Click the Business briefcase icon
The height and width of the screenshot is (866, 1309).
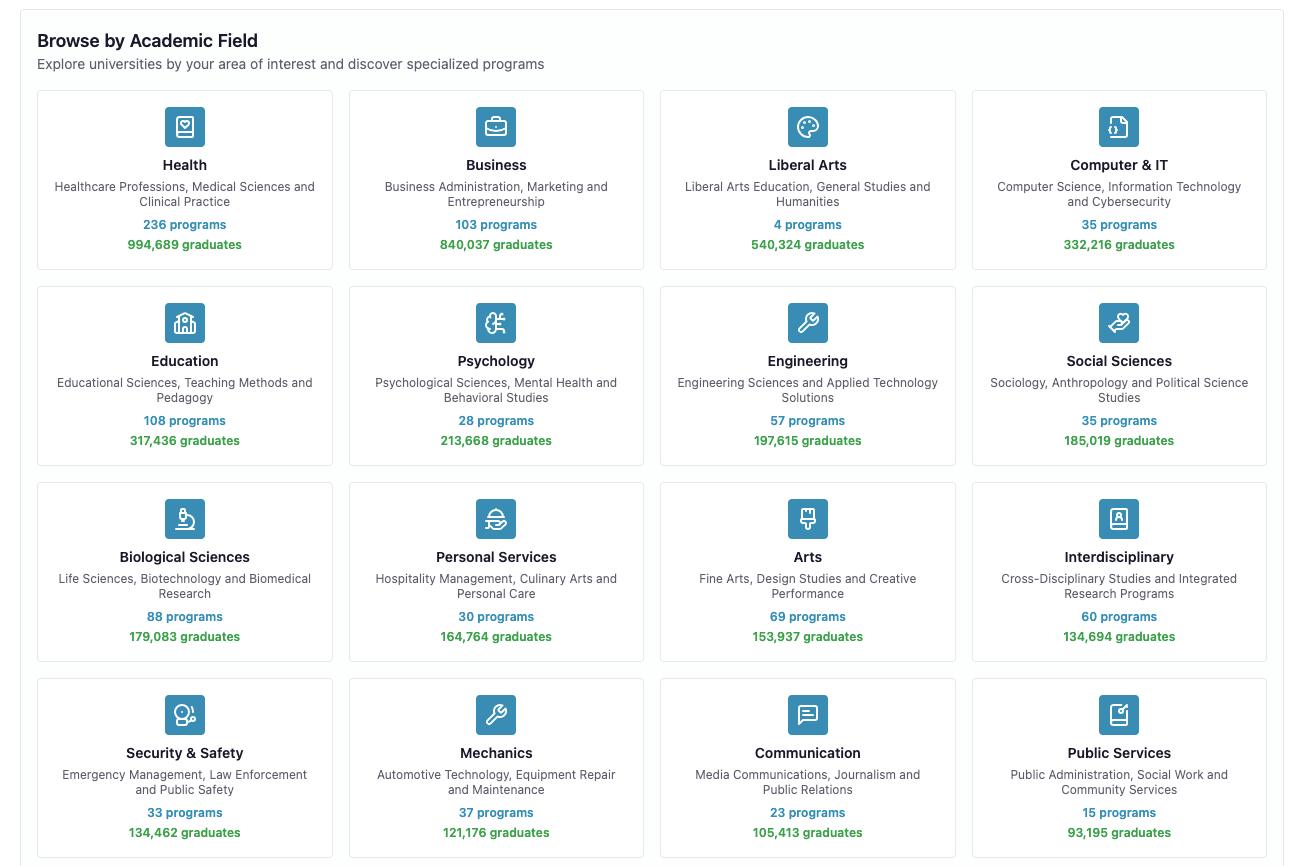tap(496, 127)
